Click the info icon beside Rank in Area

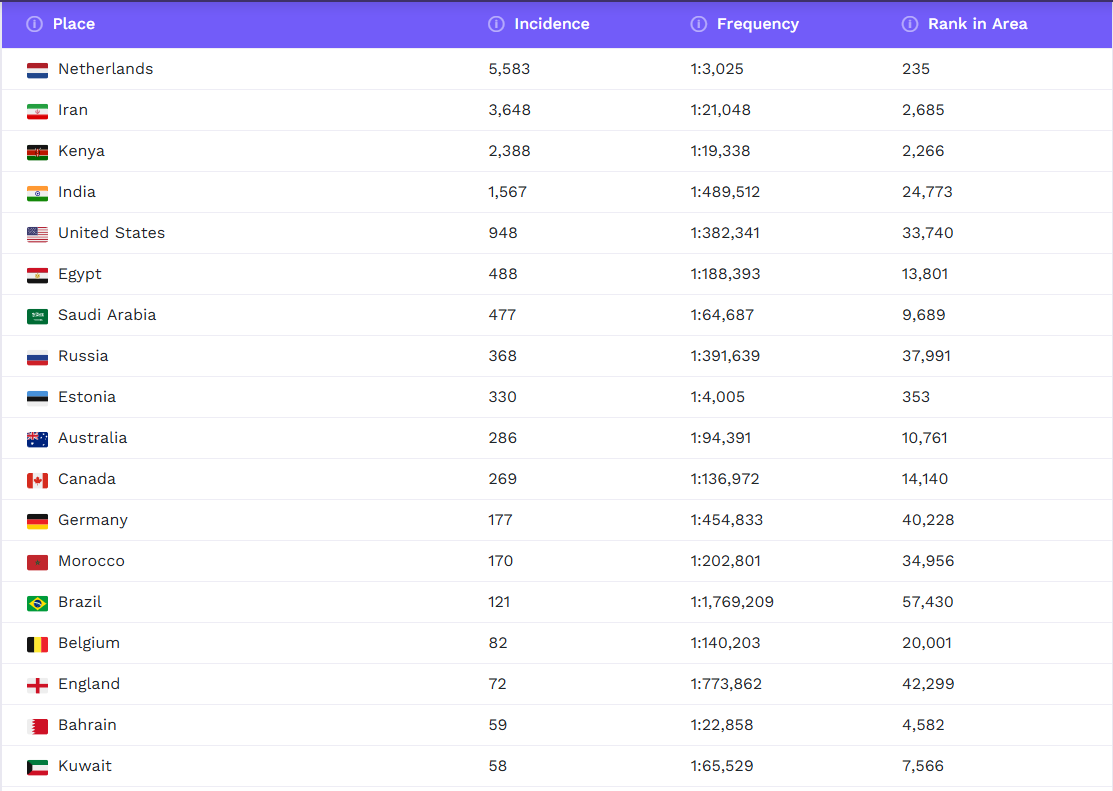[910, 24]
